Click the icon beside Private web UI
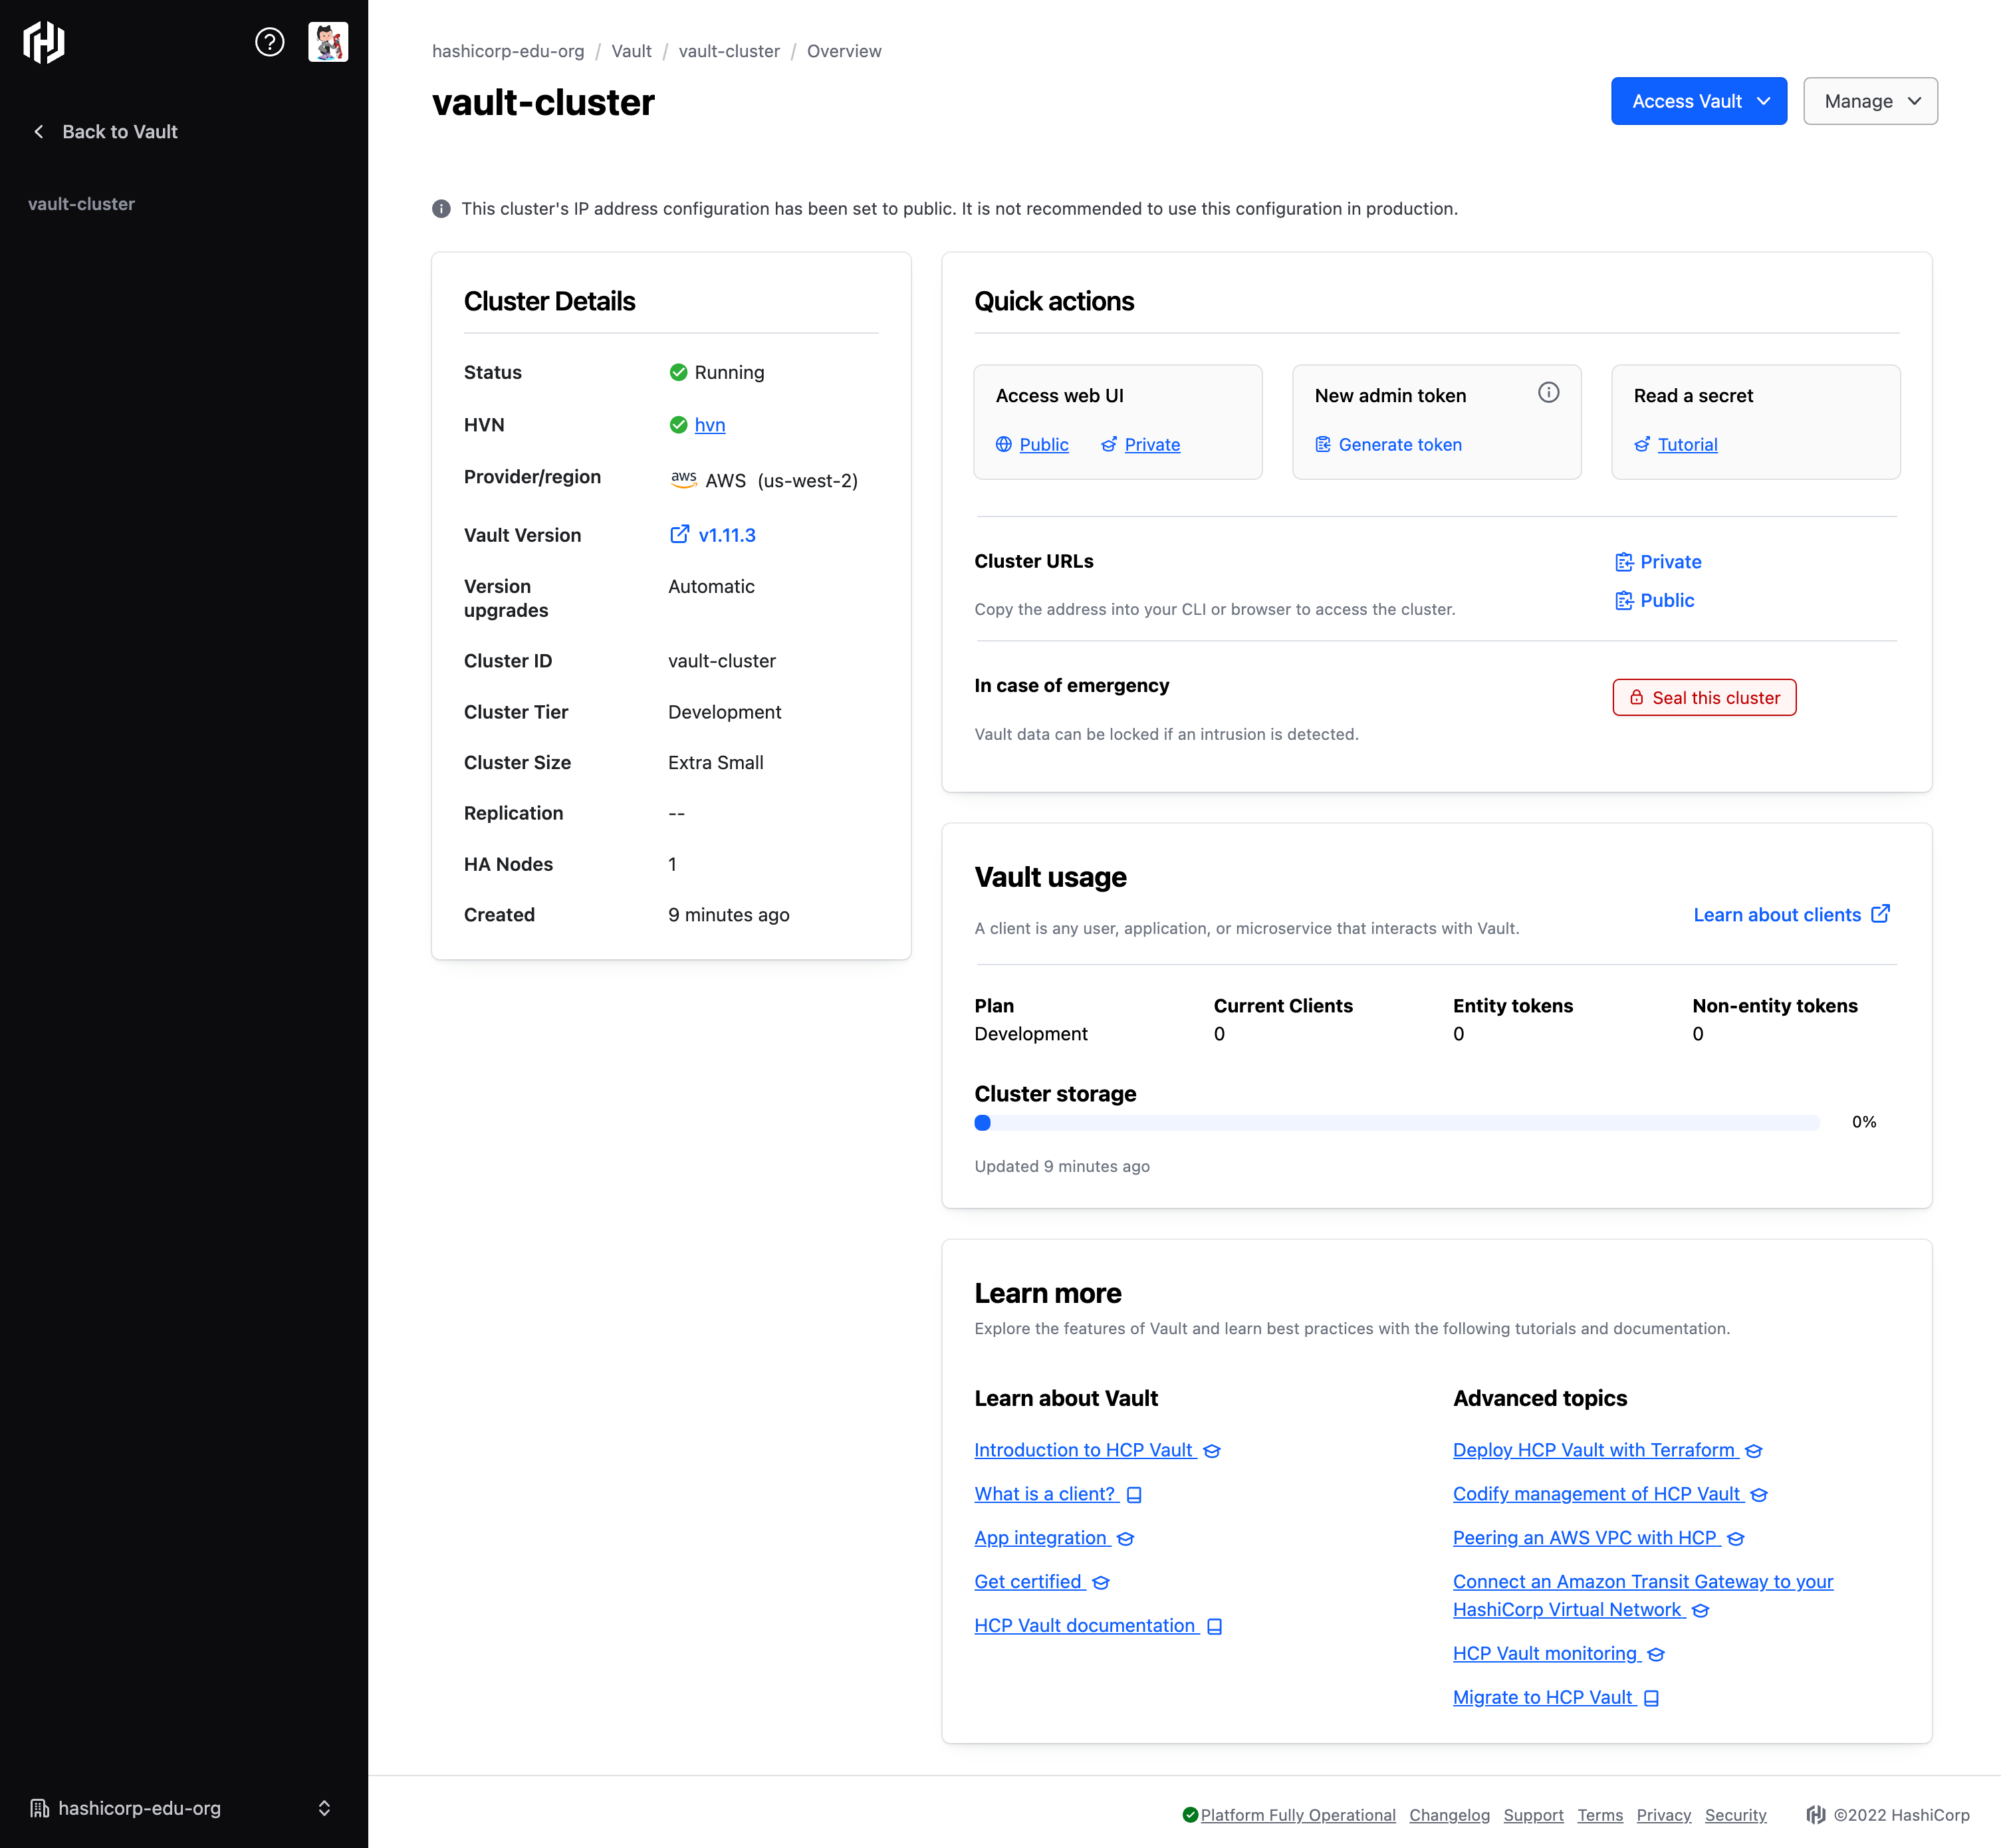Image resolution: width=2001 pixels, height=1848 pixels. point(1109,445)
